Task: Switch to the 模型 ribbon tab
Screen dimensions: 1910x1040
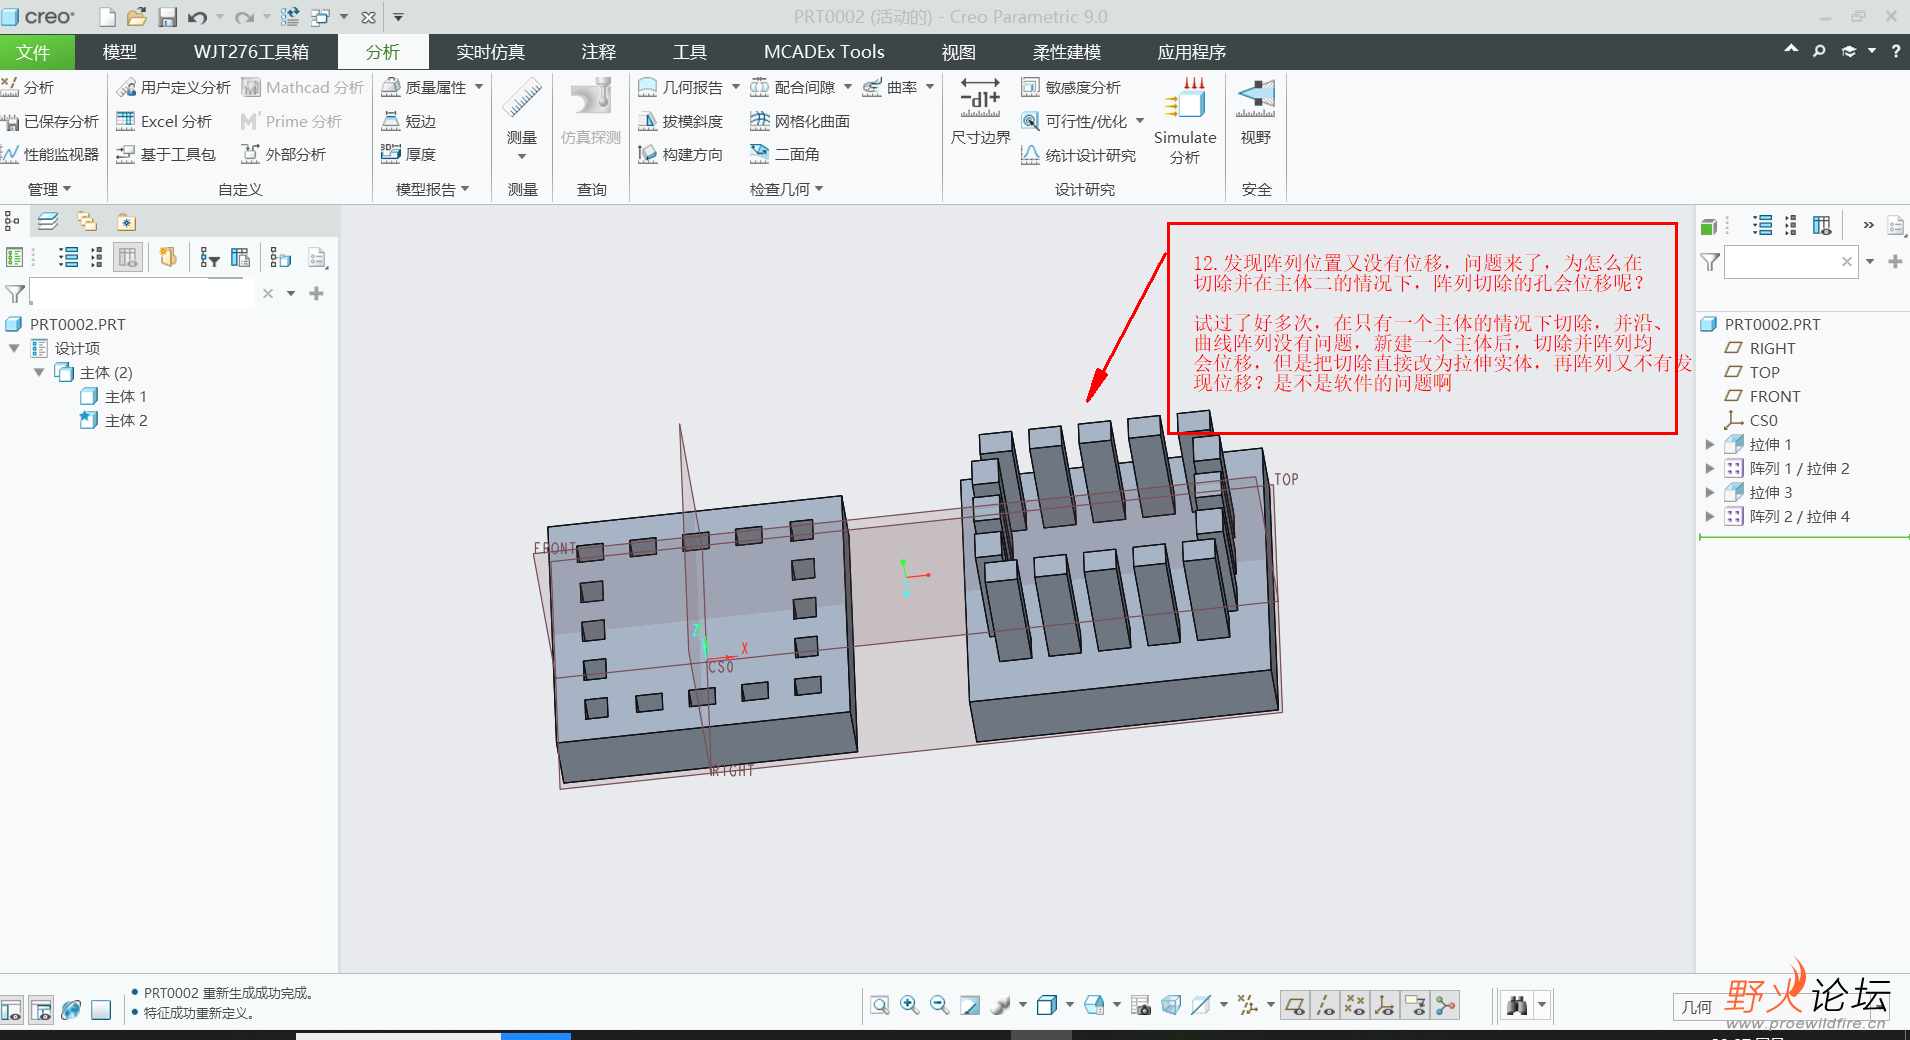Action: point(120,52)
